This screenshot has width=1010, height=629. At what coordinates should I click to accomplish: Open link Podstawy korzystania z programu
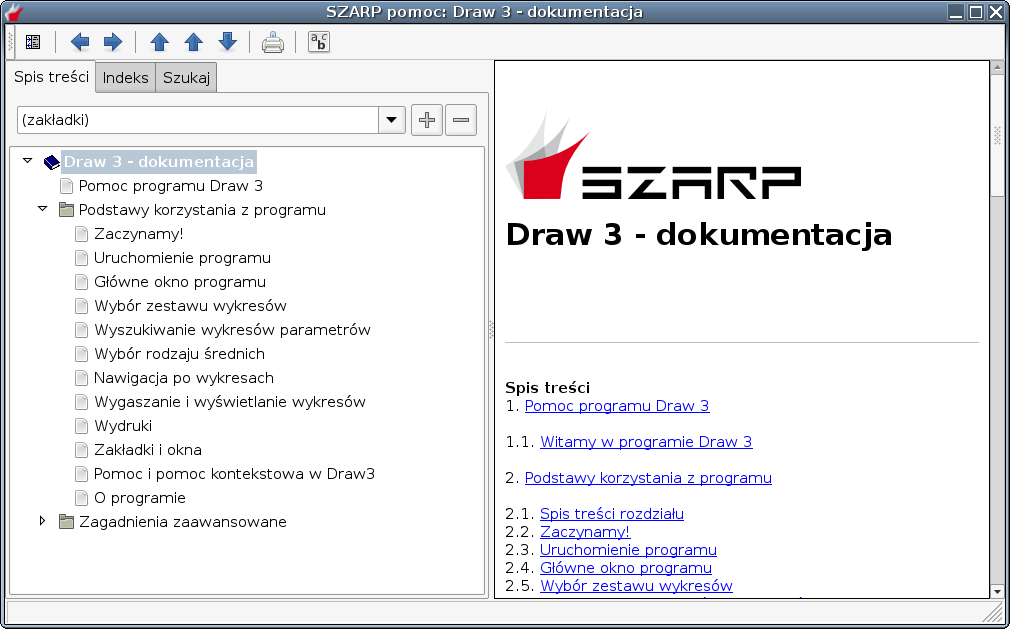click(648, 478)
